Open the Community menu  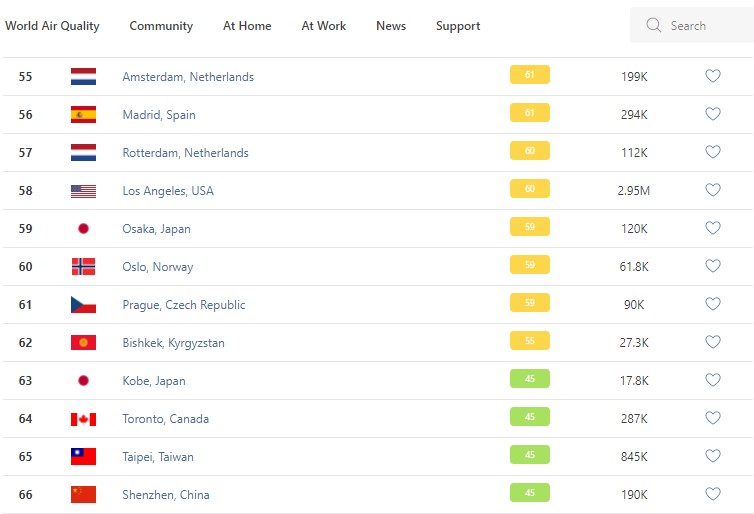161,26
